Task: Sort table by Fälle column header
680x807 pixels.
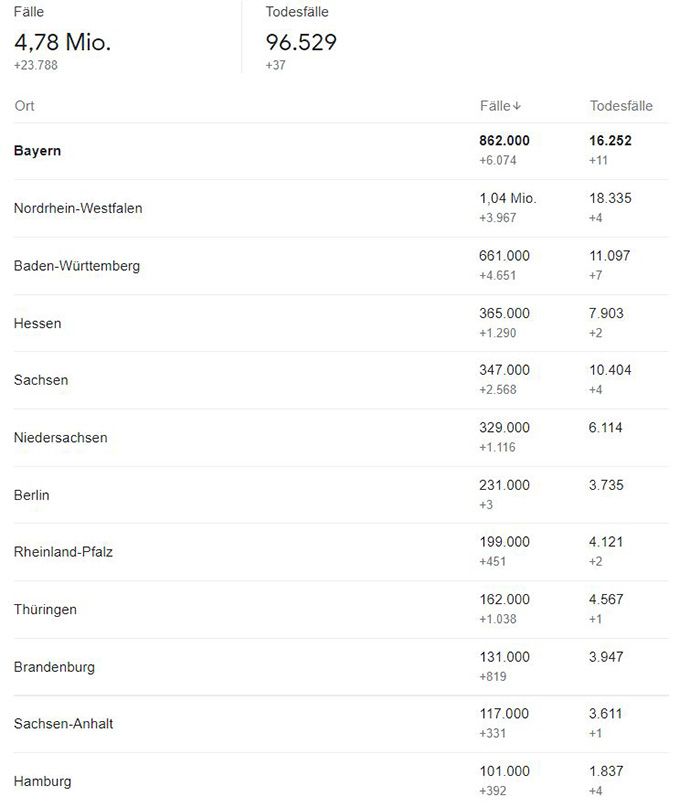Action: tap(500, 106)
